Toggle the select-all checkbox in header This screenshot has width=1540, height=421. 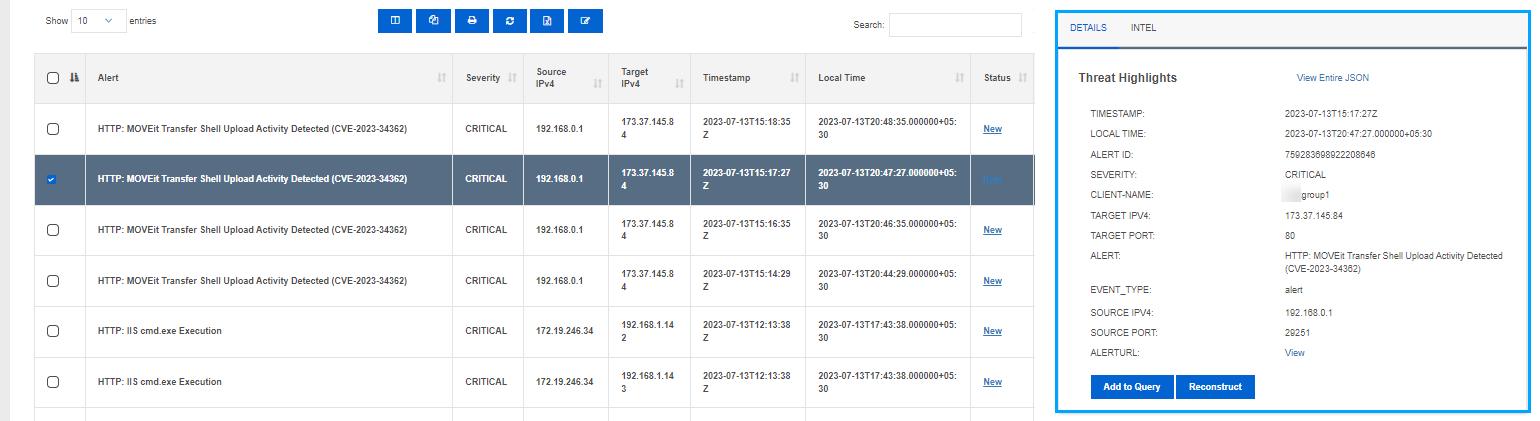pos(53,78)
